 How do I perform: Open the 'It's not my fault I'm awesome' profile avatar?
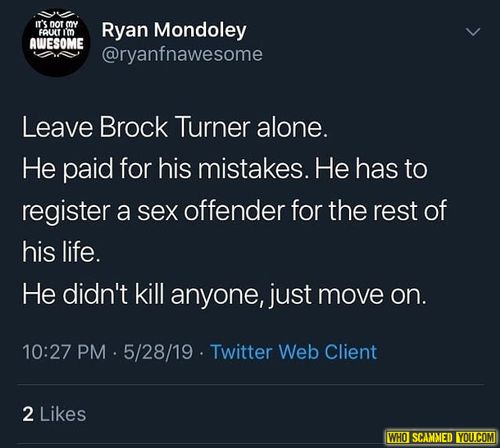coord(56,43)
